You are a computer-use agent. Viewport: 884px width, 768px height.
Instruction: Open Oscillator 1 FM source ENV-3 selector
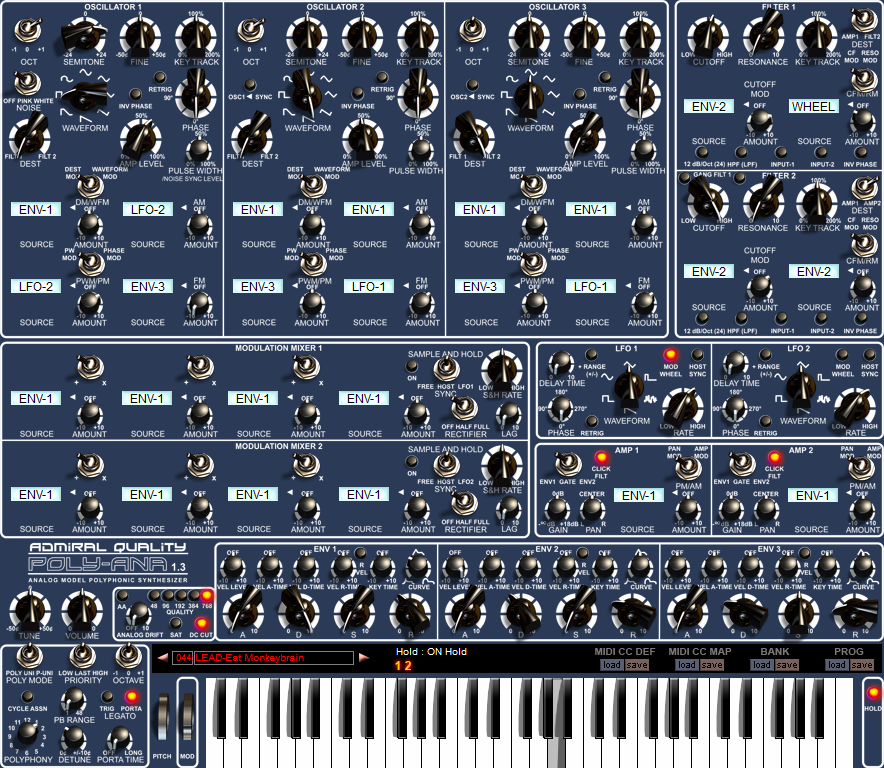[x=148, y=286]
